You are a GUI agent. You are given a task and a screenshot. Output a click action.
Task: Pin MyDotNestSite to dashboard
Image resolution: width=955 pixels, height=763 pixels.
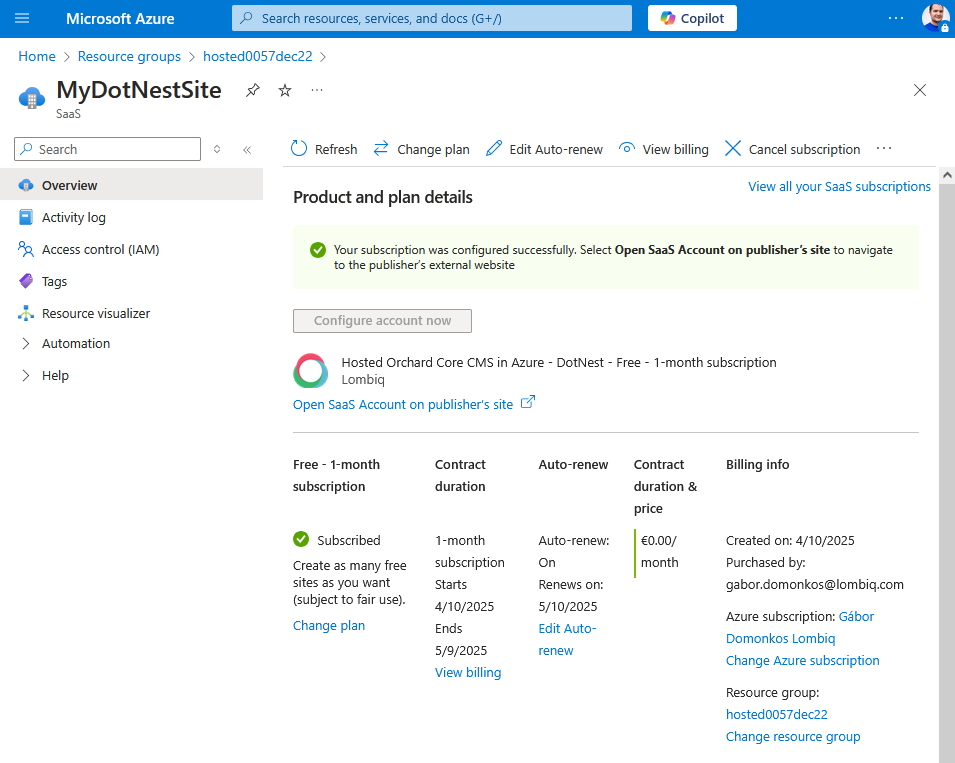pos(253,91)
